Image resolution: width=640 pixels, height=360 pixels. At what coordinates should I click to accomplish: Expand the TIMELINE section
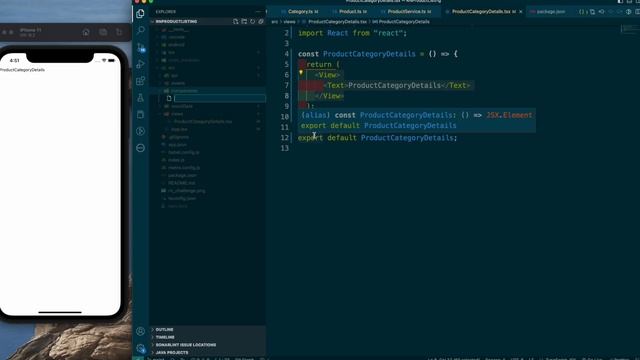click(x=208, y=337)
